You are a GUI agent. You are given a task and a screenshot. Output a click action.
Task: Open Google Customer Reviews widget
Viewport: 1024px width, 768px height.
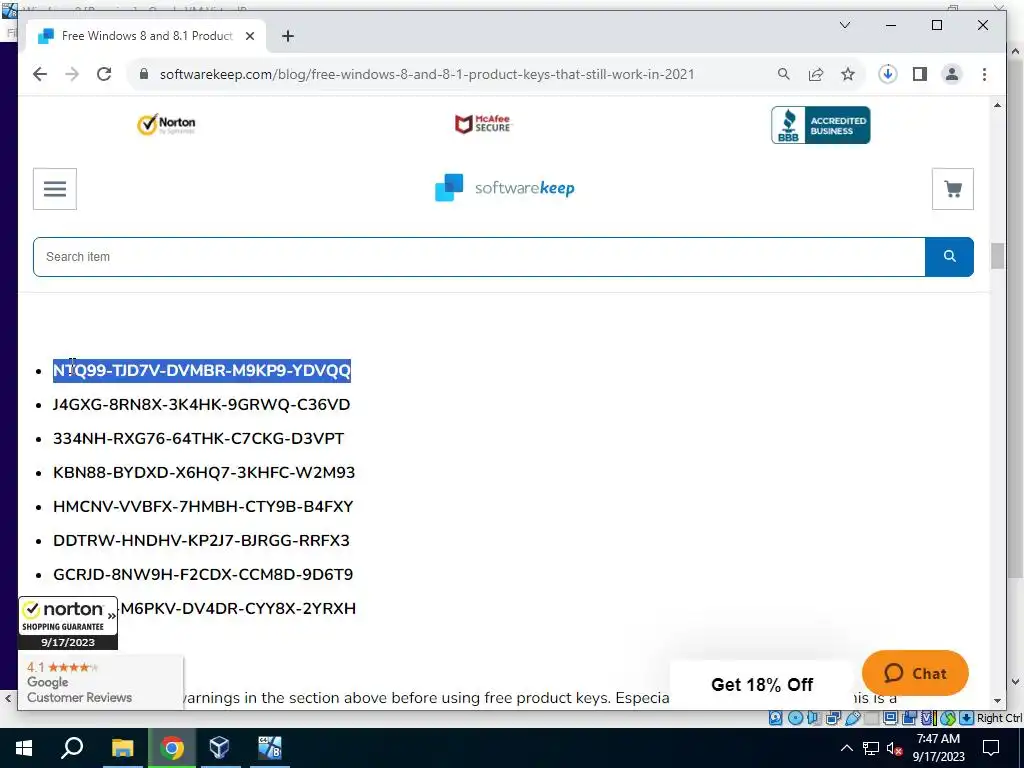[99, 681]
